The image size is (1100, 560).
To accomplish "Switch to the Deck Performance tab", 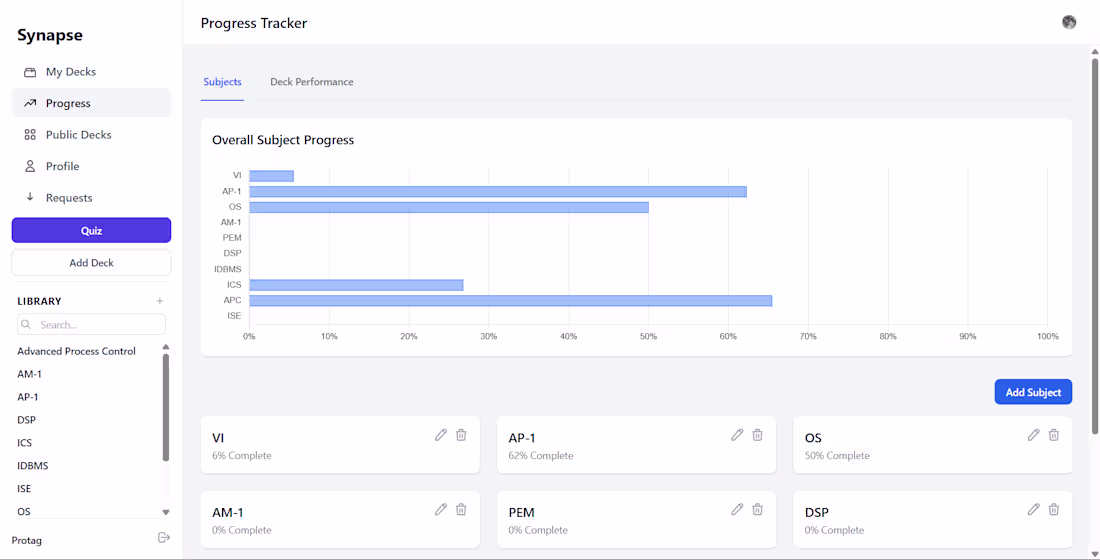I will click(x=311, y=82).
